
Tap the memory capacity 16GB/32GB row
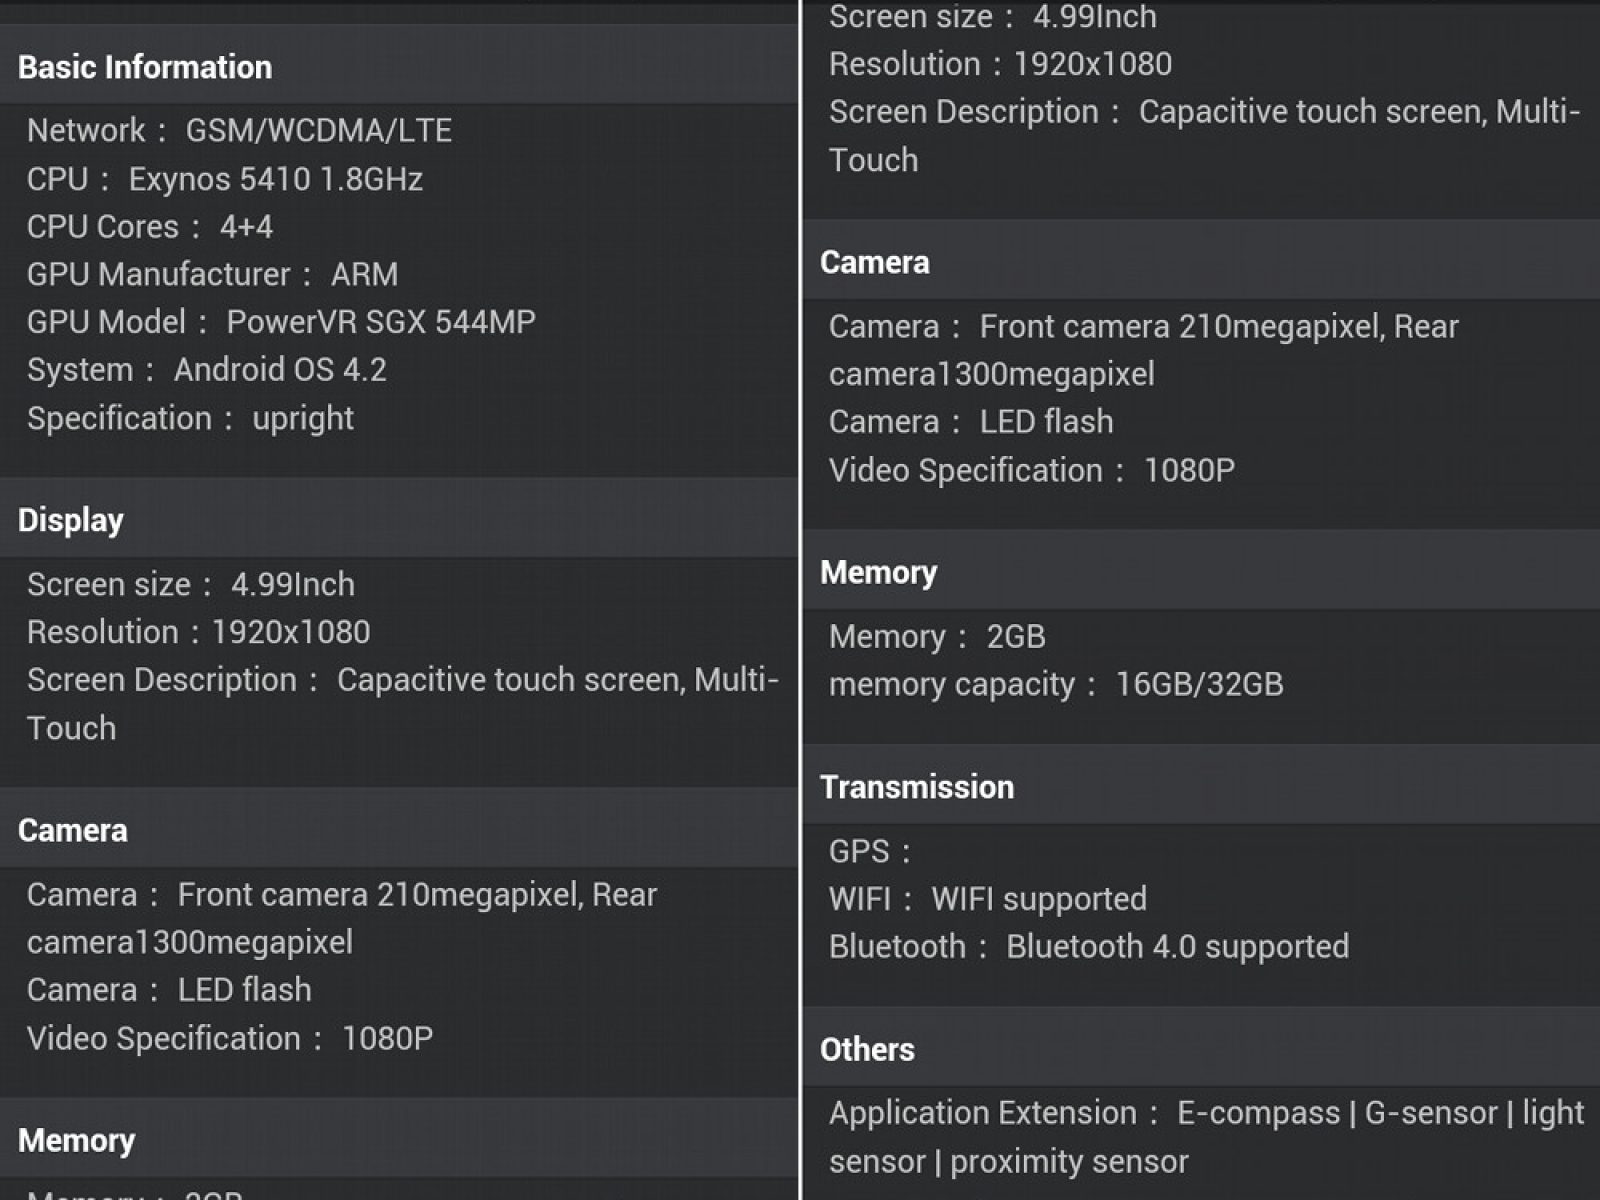(x=1056, y=684)
